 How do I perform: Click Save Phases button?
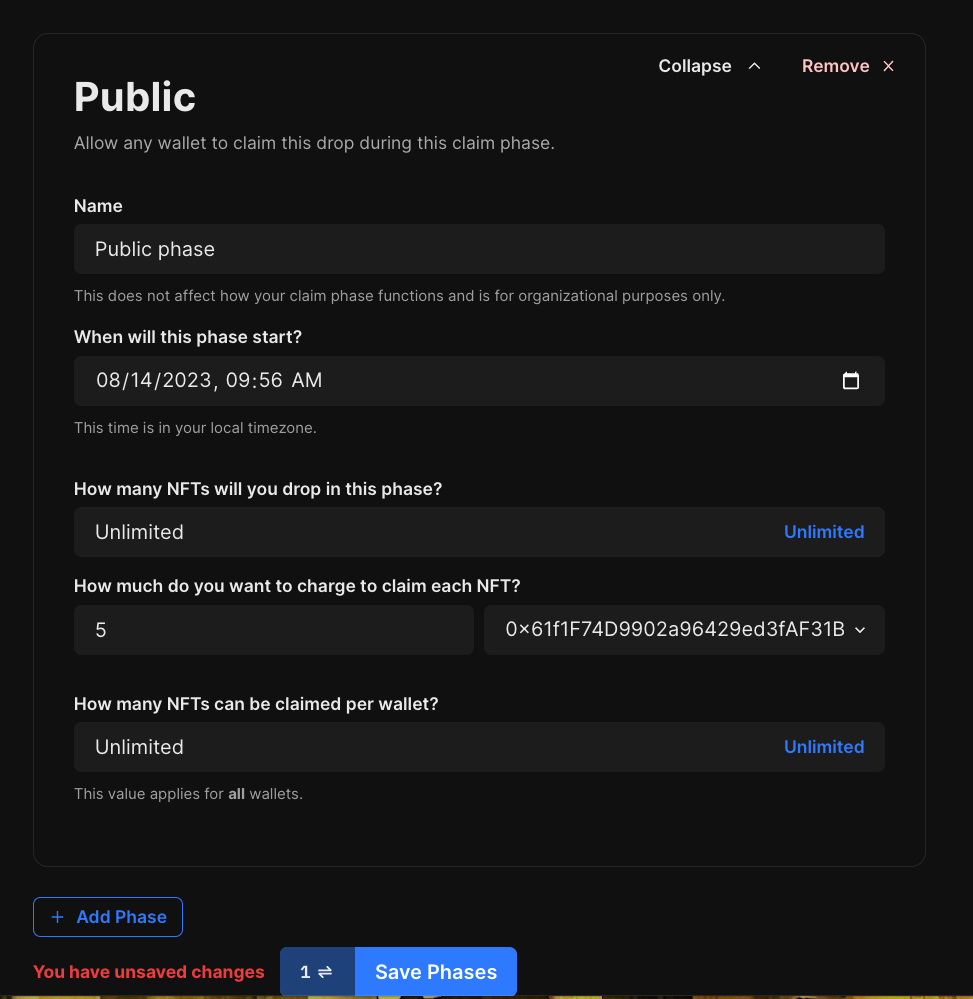[436, 972]
